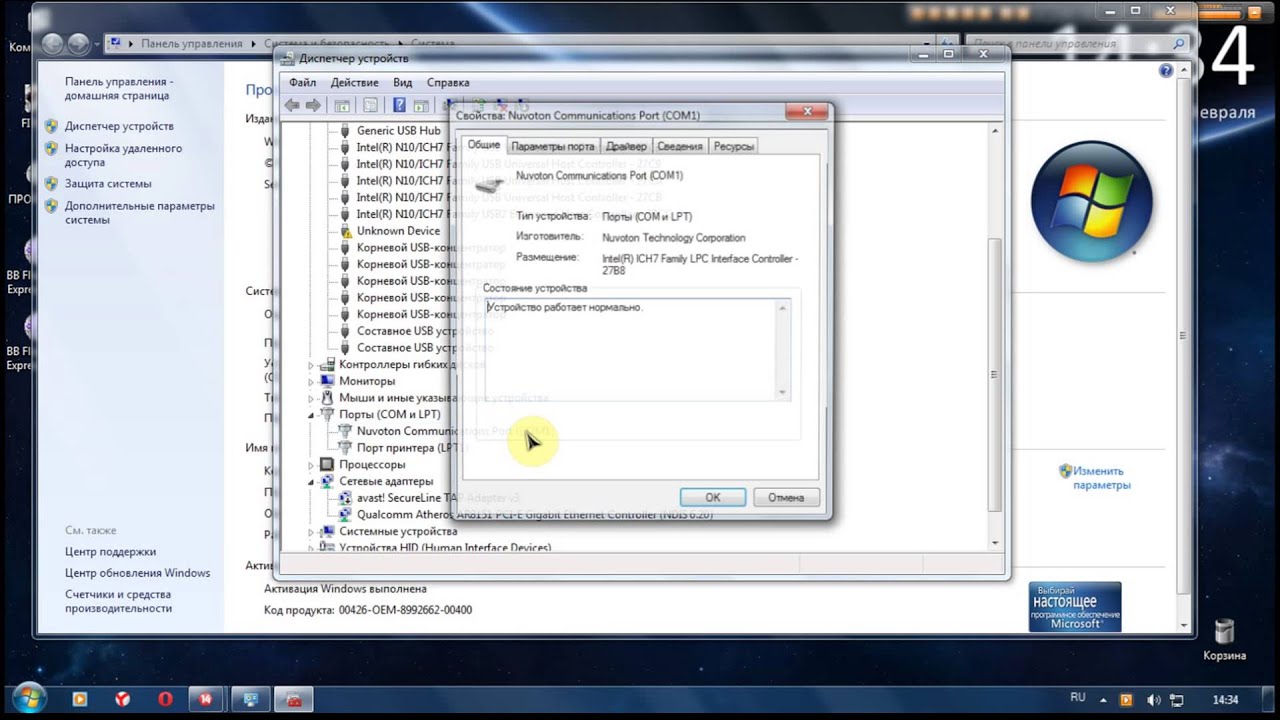
Task: Click Панель управления - домашняя страница link
Action: tap(119, 89)
